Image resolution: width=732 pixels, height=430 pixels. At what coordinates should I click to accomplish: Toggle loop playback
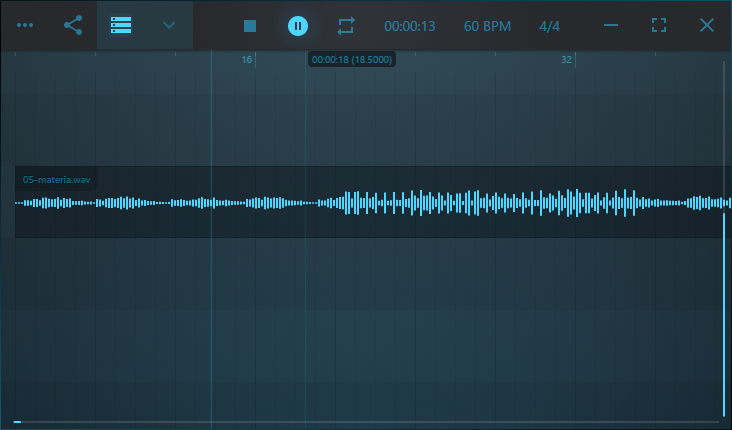tap(346, 26)
